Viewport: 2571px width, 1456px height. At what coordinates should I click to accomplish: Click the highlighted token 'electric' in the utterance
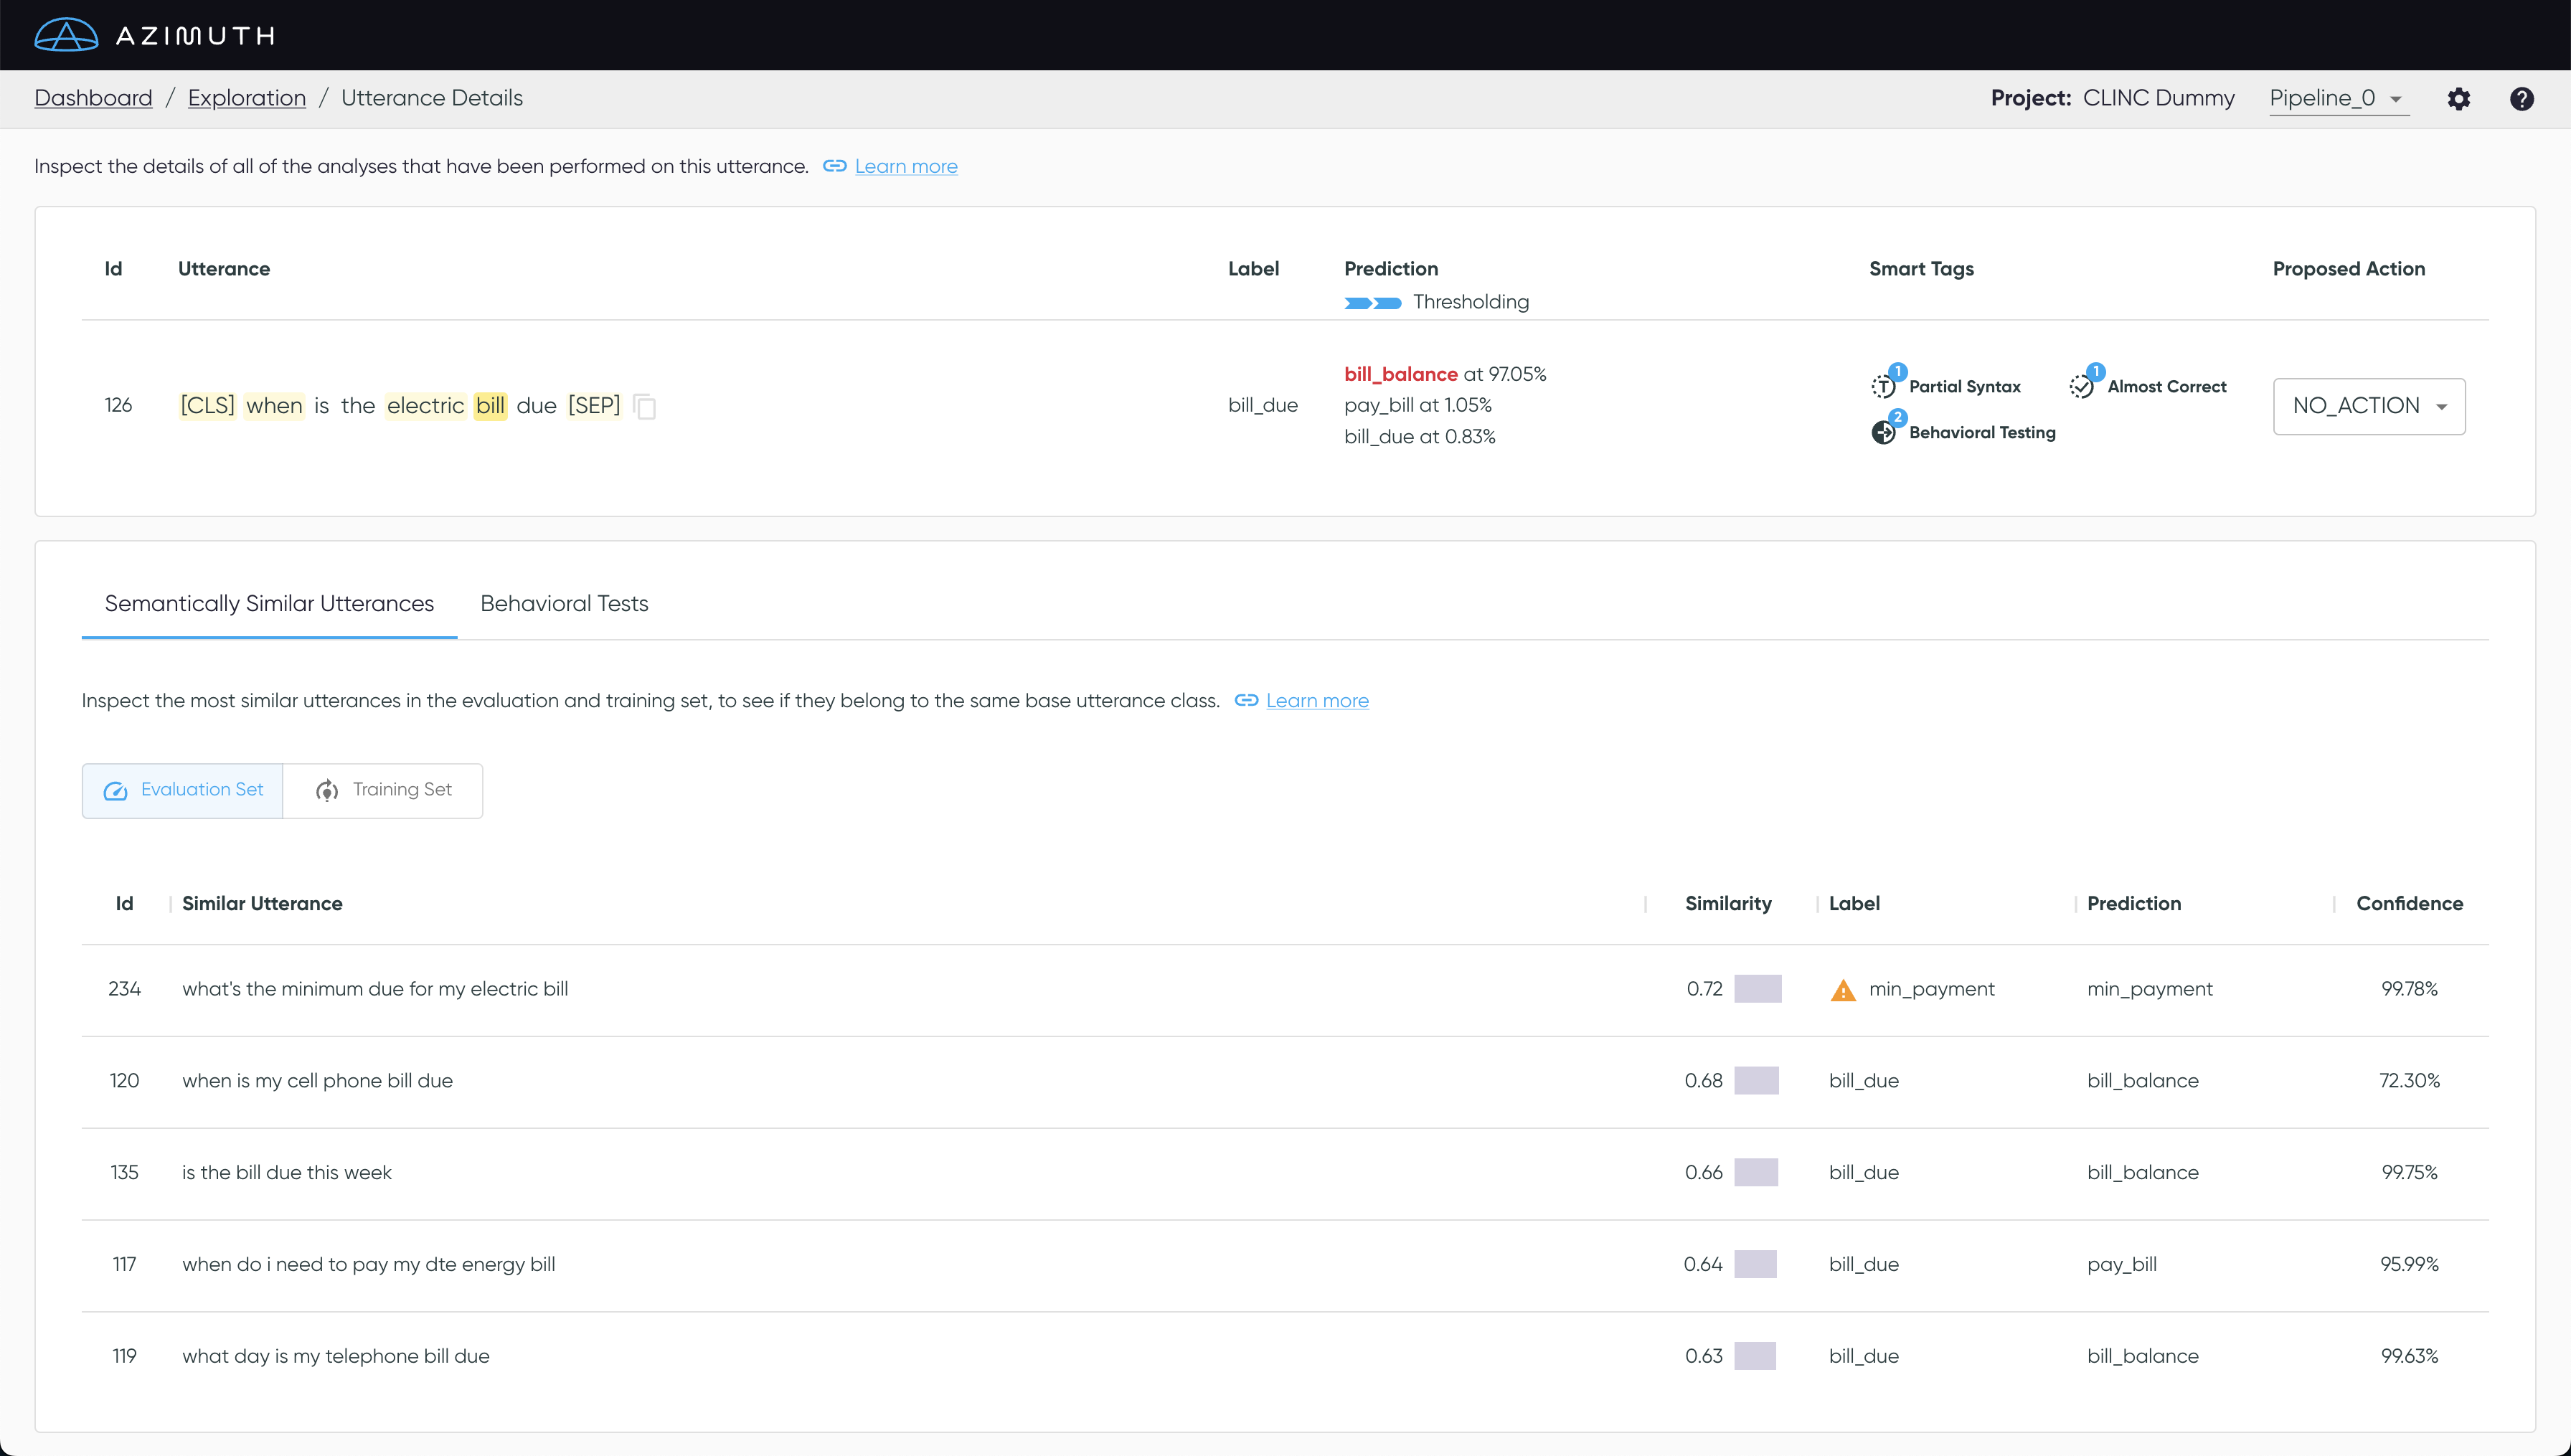tap(426, 405)
